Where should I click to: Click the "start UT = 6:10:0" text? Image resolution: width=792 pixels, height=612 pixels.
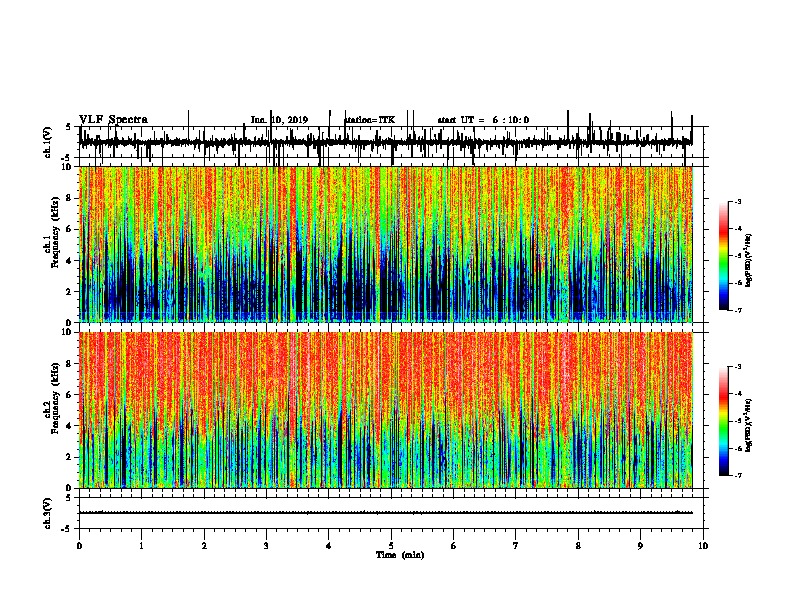[x=483, y=120]
